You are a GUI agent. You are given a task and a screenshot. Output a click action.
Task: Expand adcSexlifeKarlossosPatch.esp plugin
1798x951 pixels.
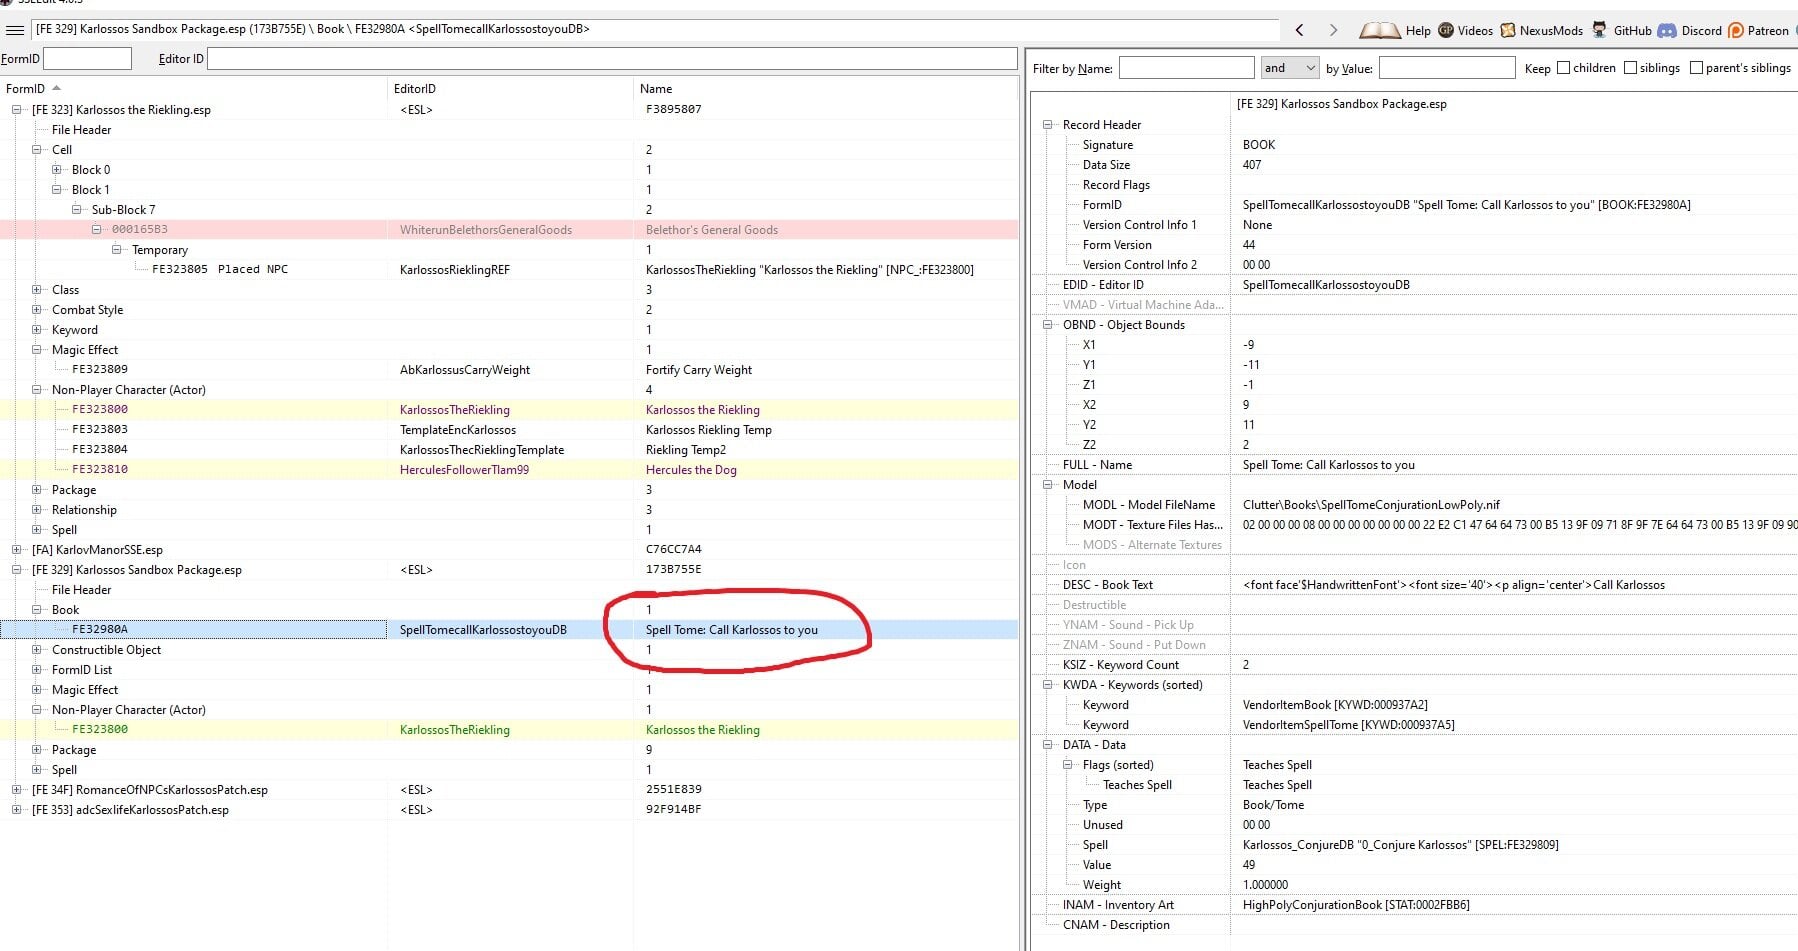17,810
